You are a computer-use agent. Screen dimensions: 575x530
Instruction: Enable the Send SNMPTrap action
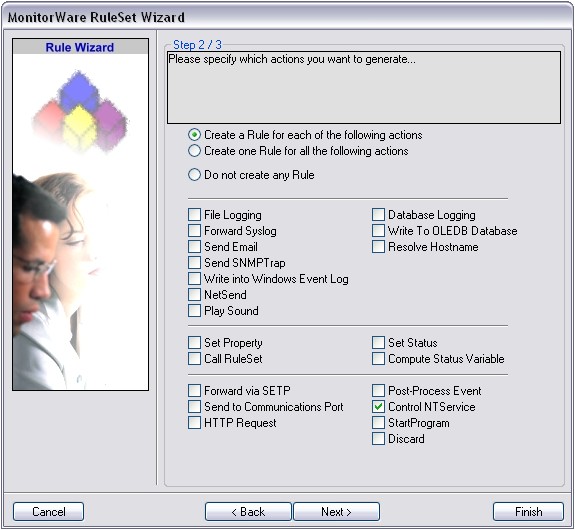(194, 263)
